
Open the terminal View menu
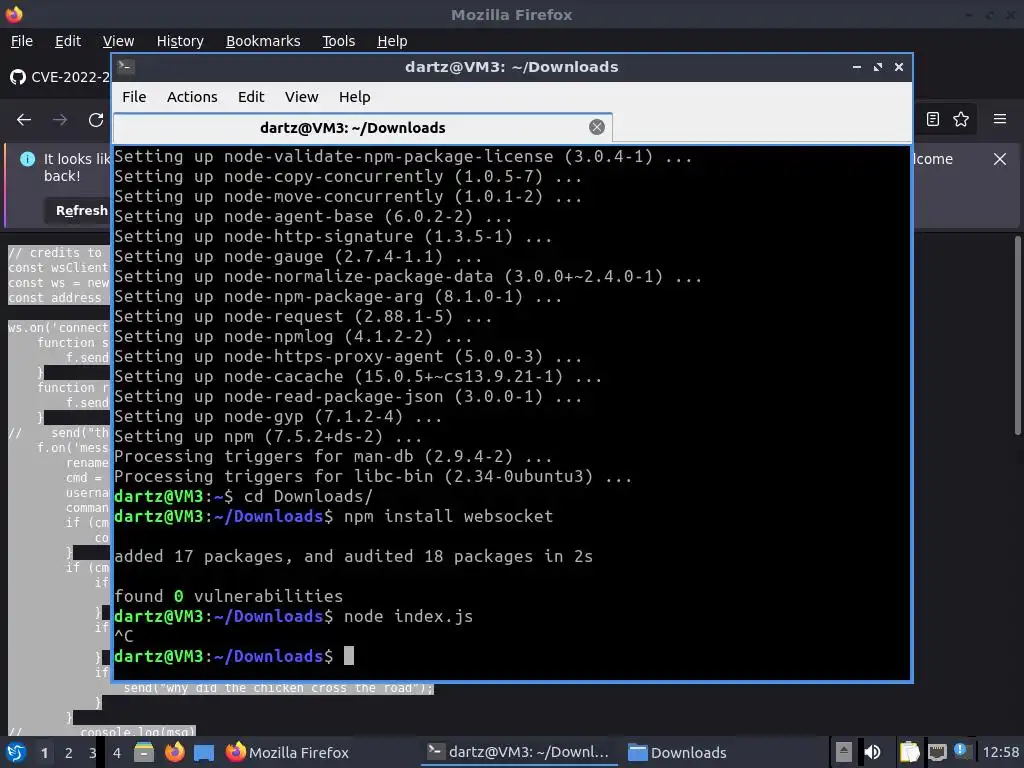tap(301, 97)
